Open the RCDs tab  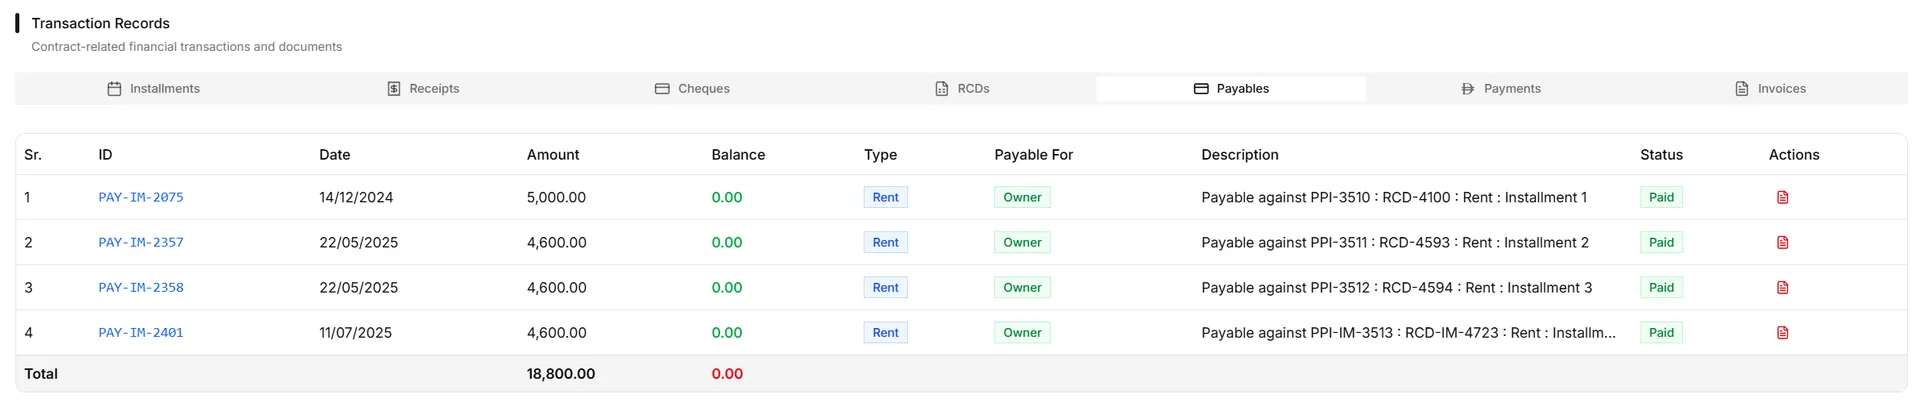coord(962,88)
